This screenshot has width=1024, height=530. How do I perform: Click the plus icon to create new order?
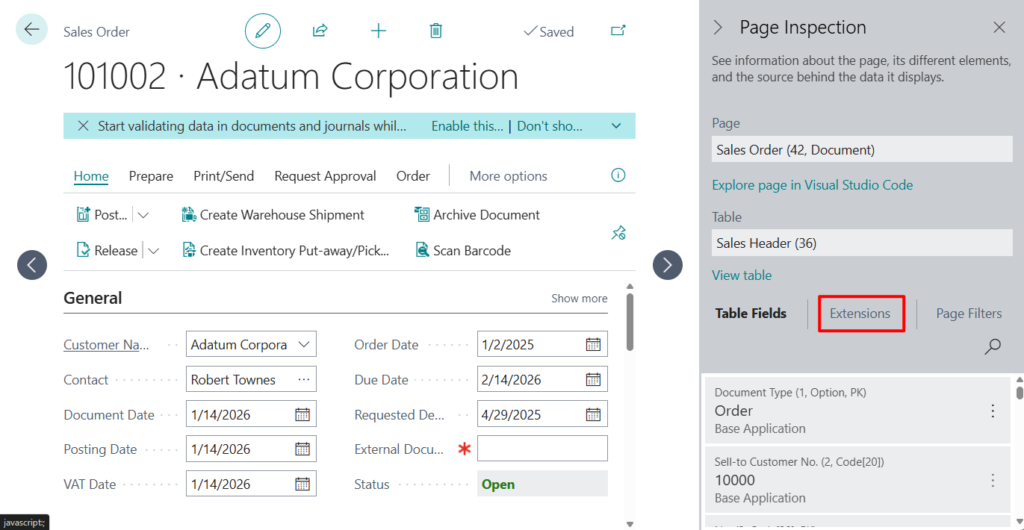(378, 31)
